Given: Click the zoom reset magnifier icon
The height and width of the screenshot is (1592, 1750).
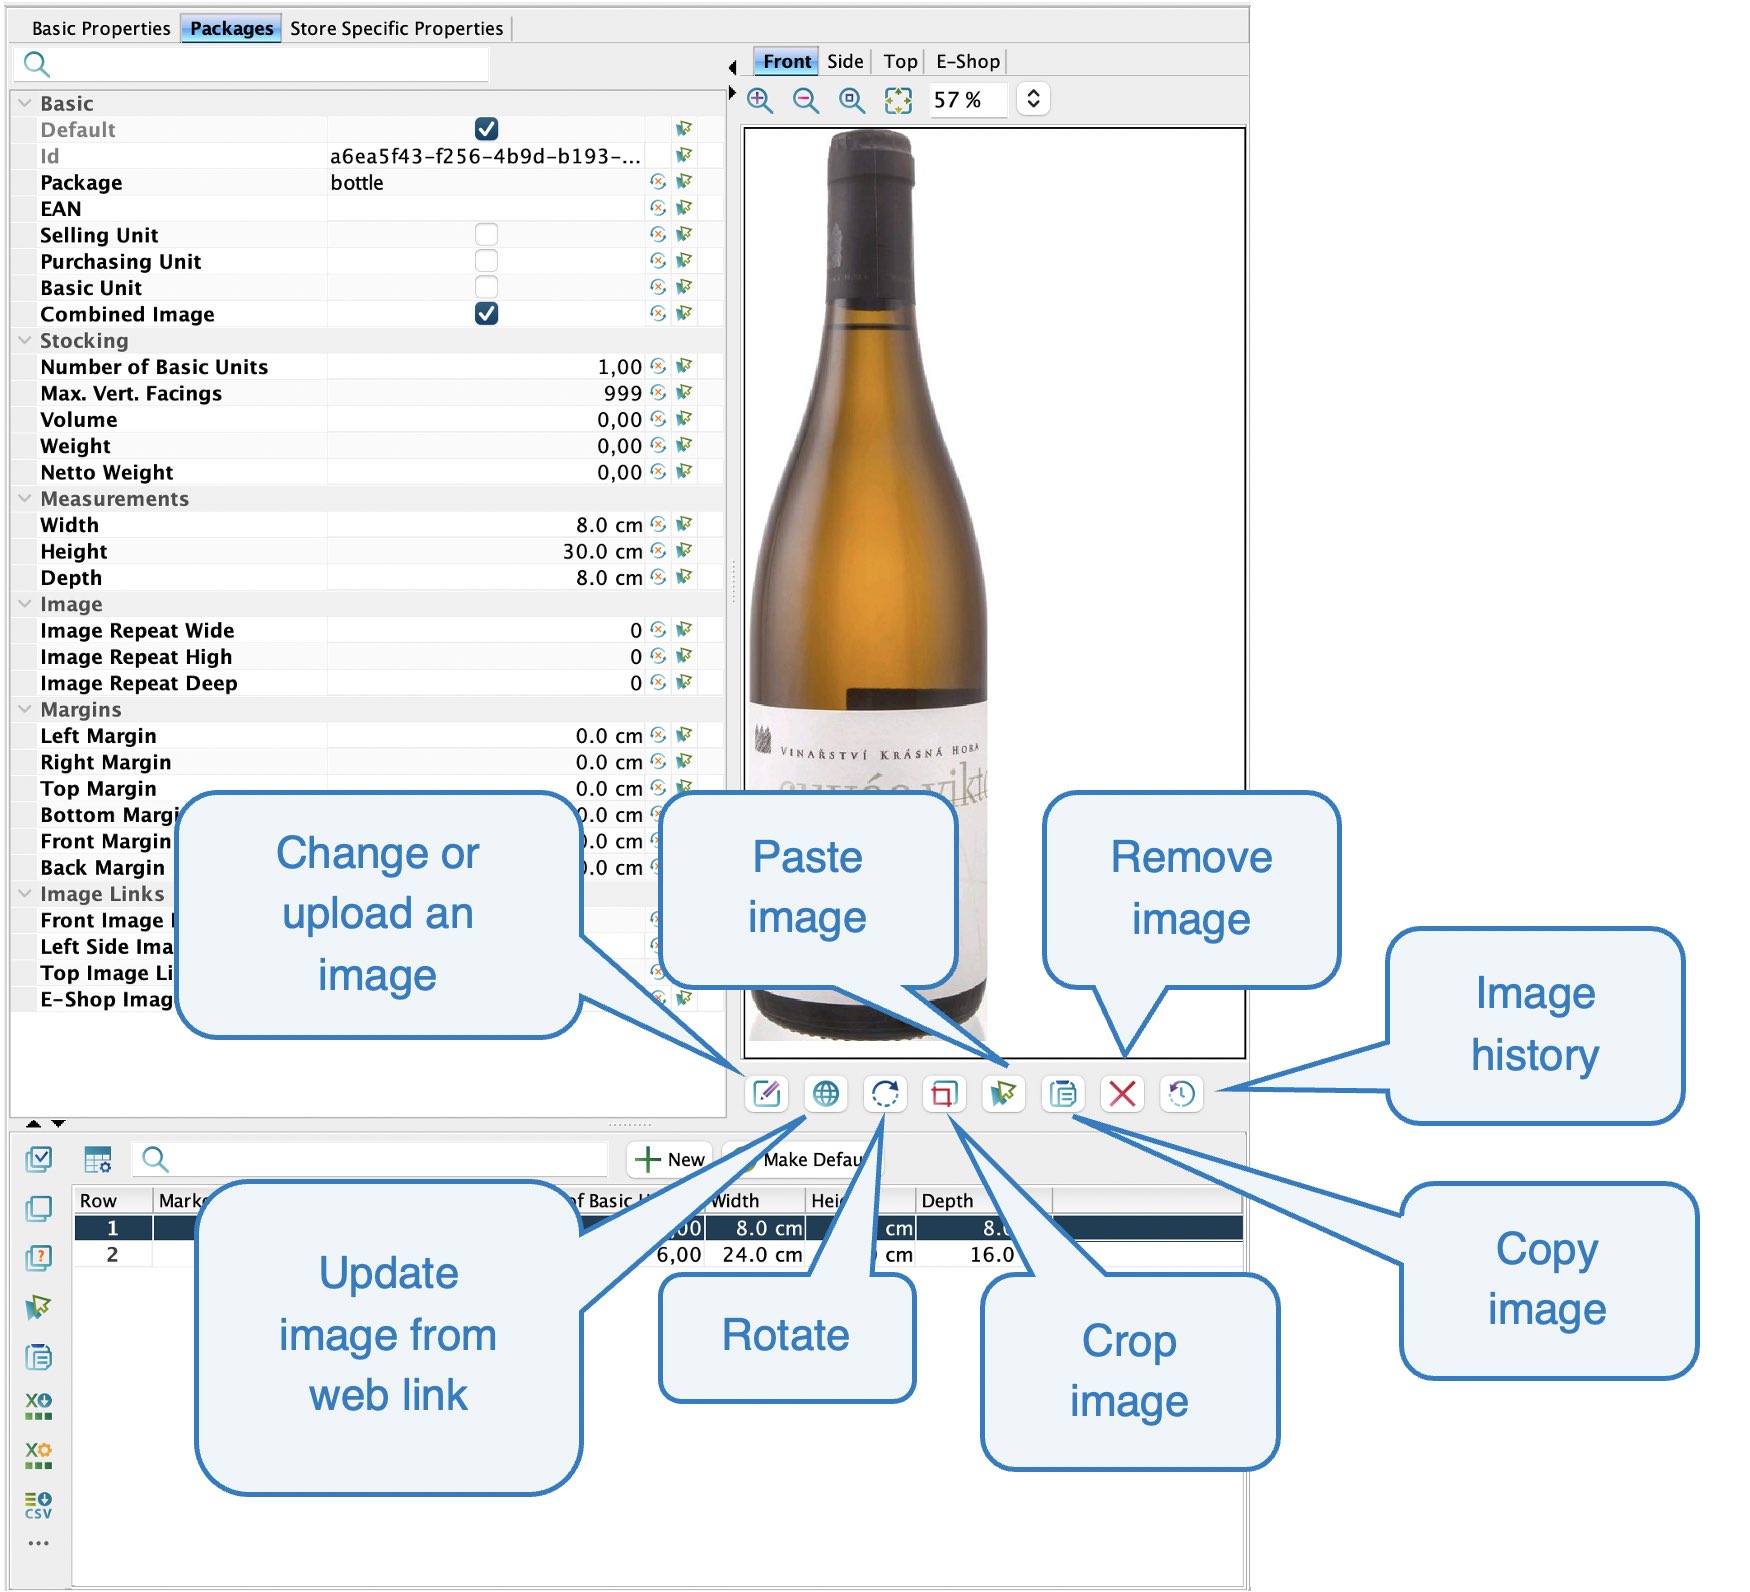Looking at the screenshot, I should pyautogui.click(x=852, y=100).
